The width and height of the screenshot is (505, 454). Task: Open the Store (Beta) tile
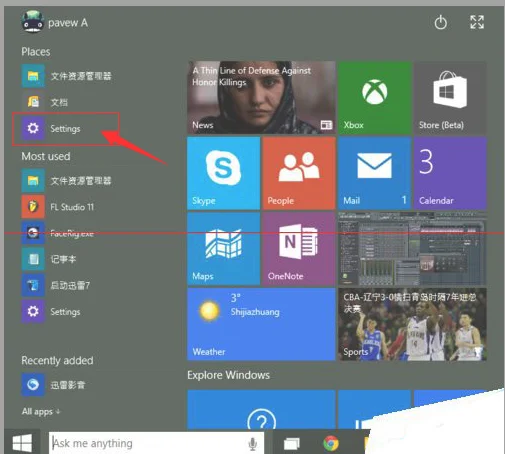[450, 98]
